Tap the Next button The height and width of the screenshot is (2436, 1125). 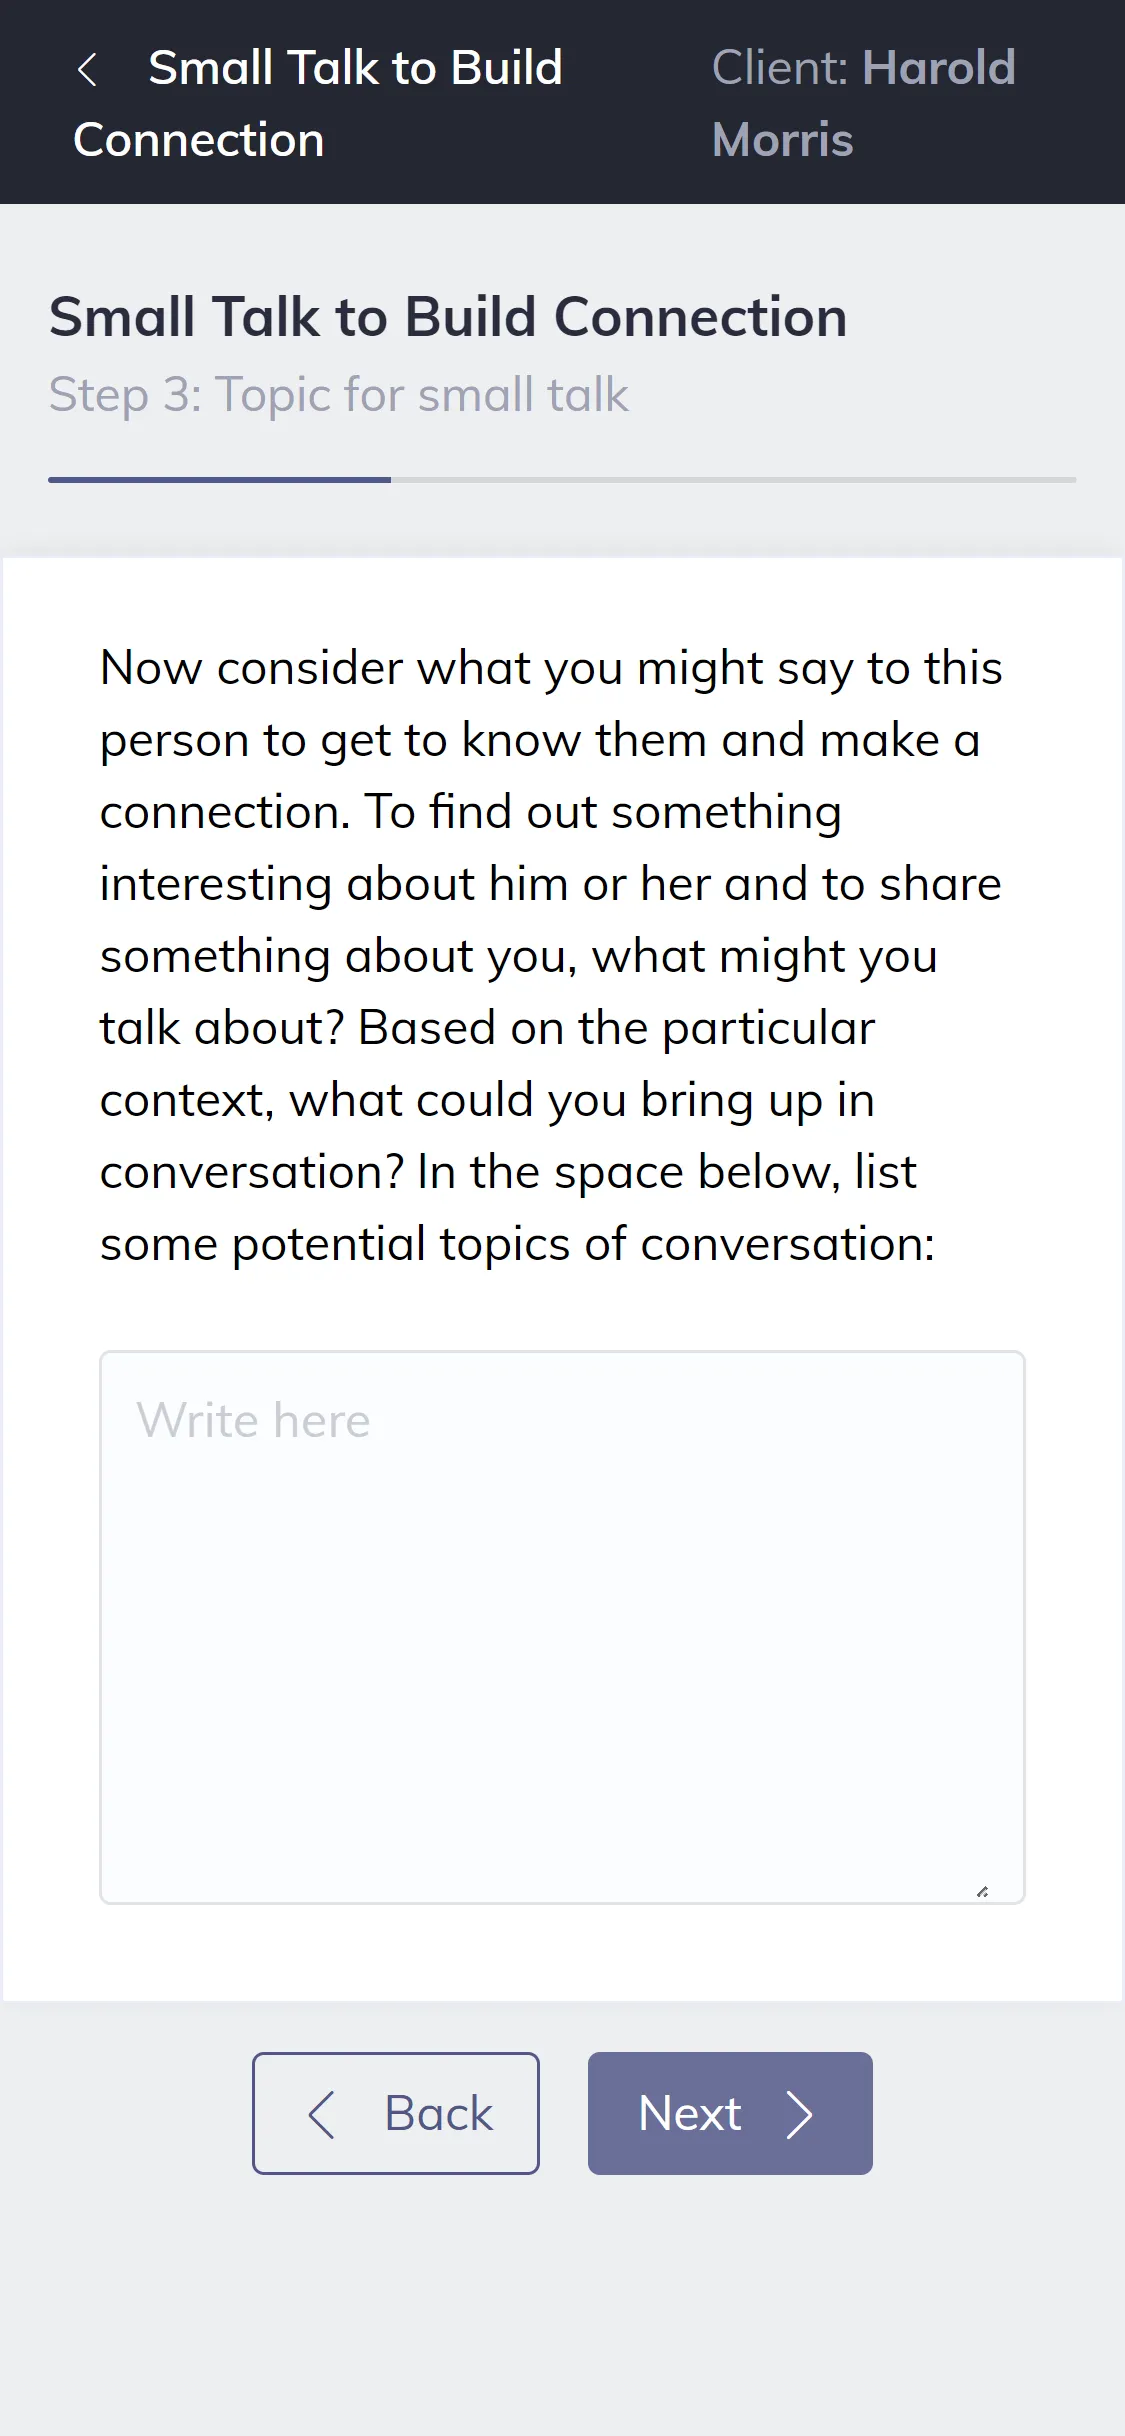point(730,2113)
